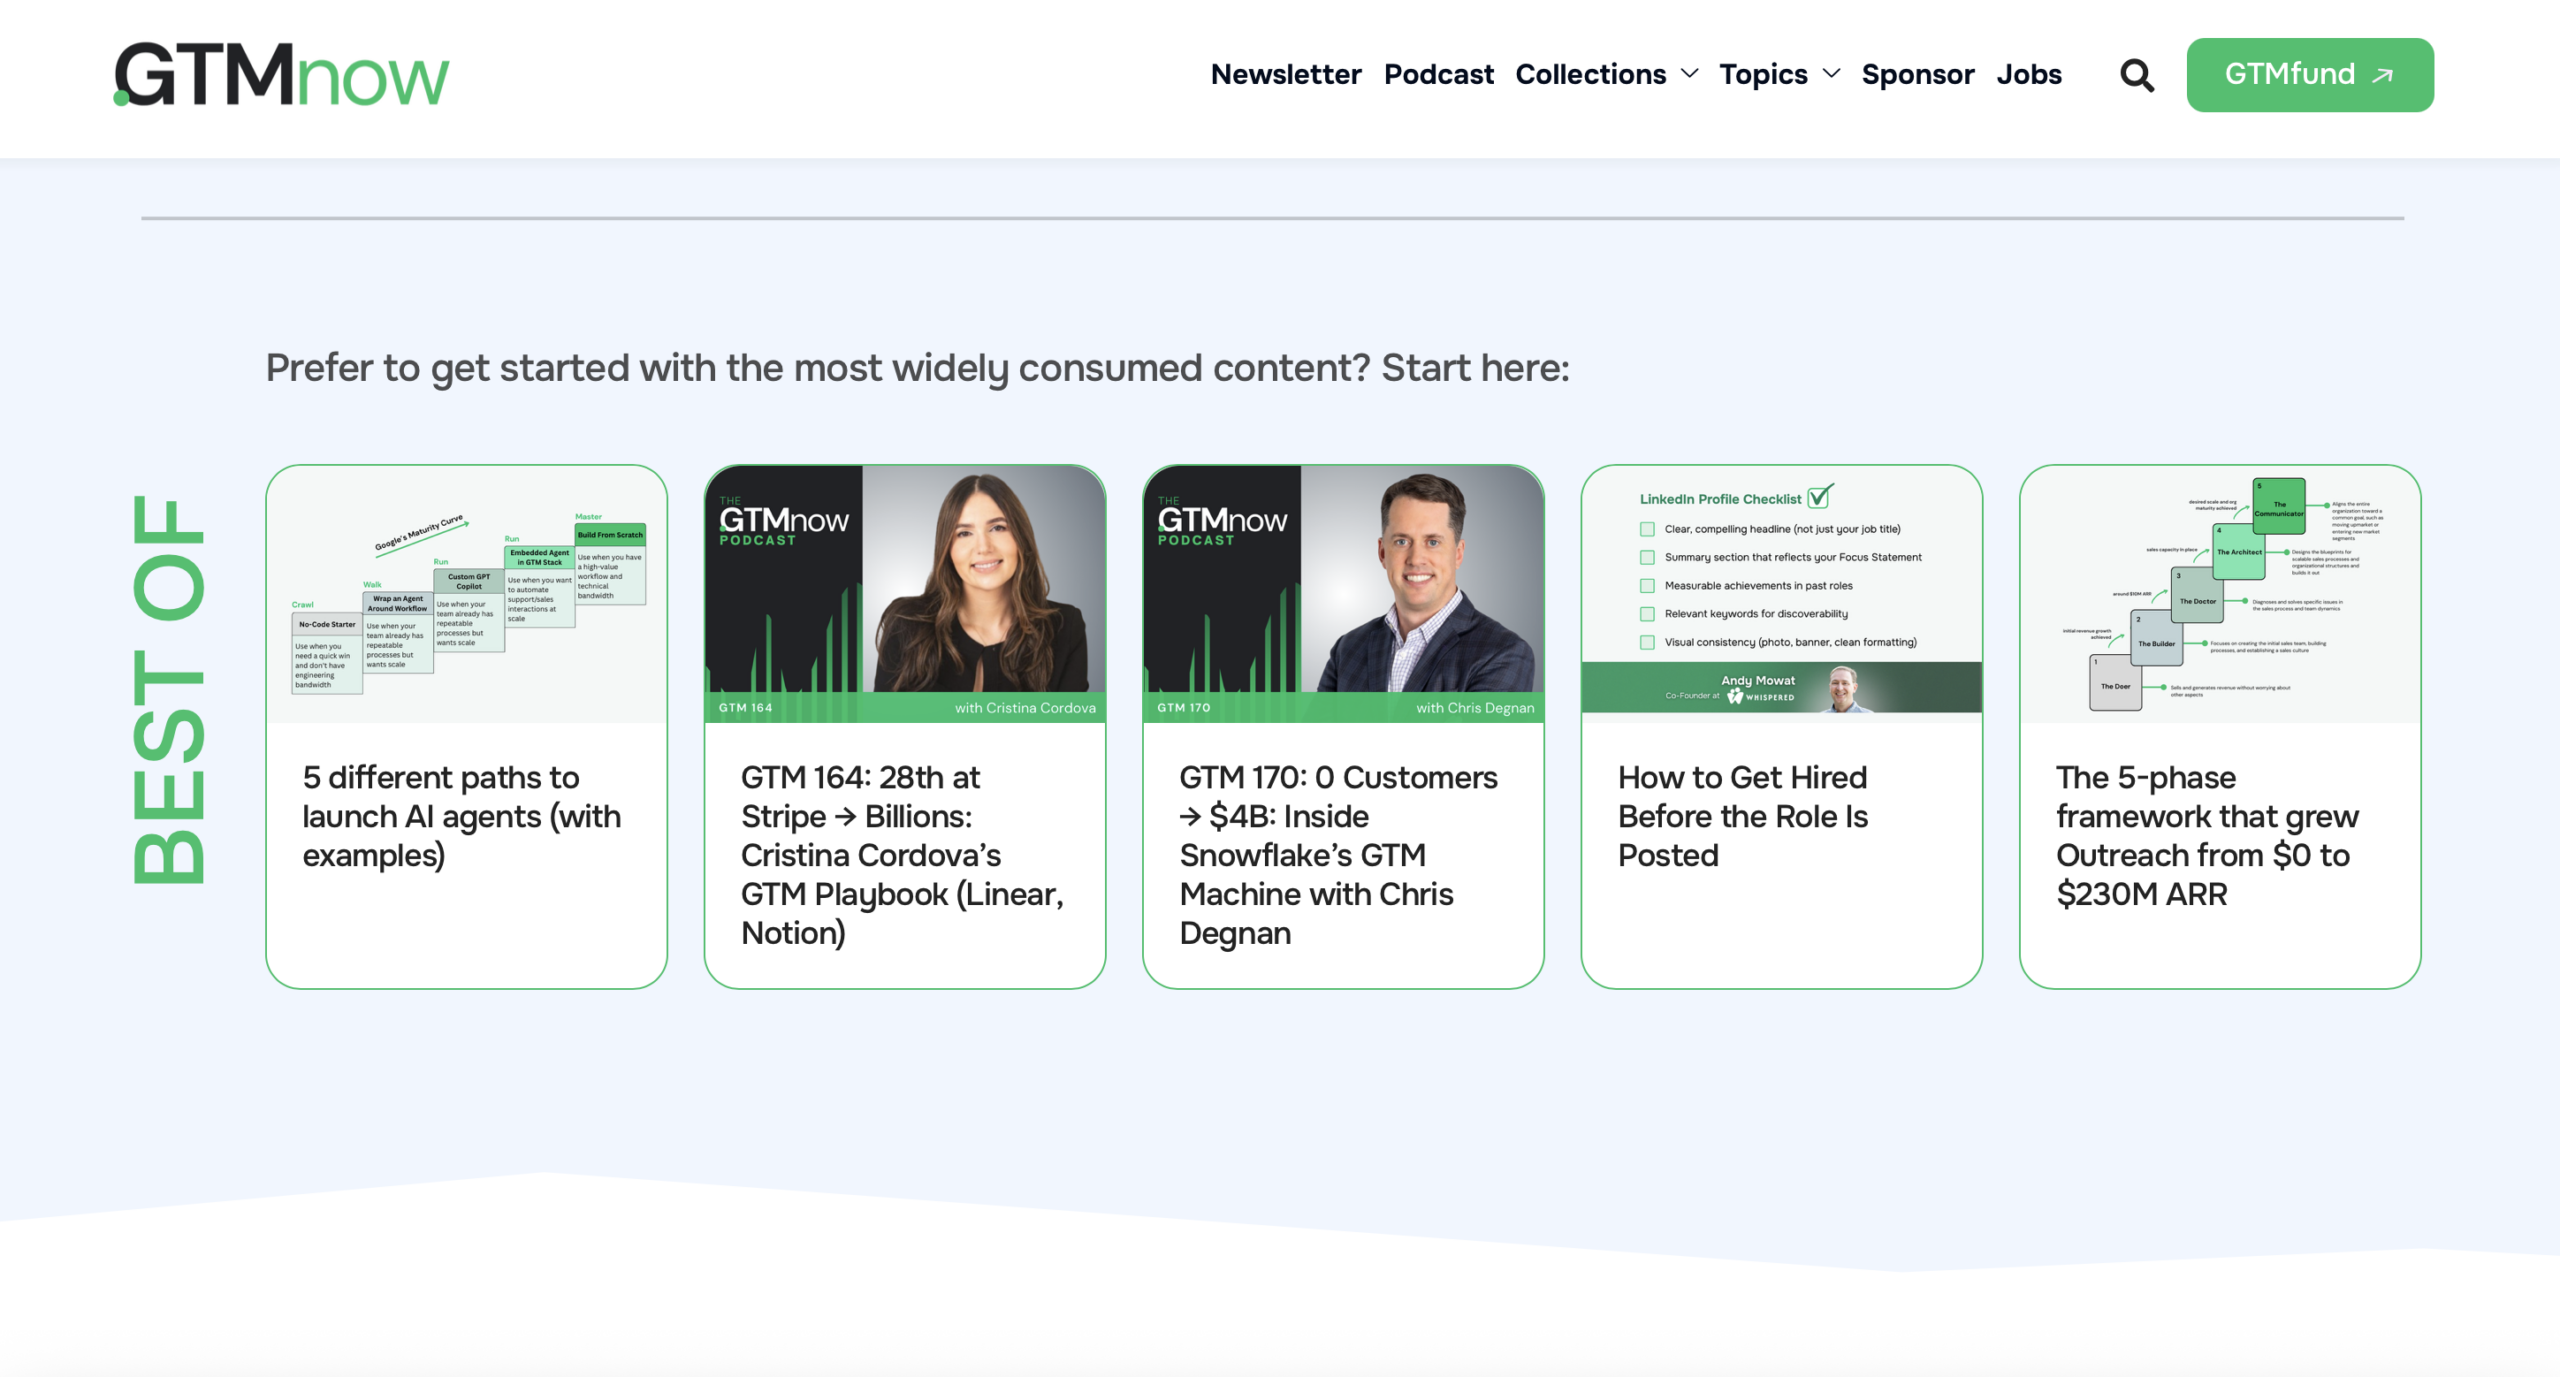The image size is (2560, 1377).
Task: Click the search magnifier icon
Action: pos(2136,75)
